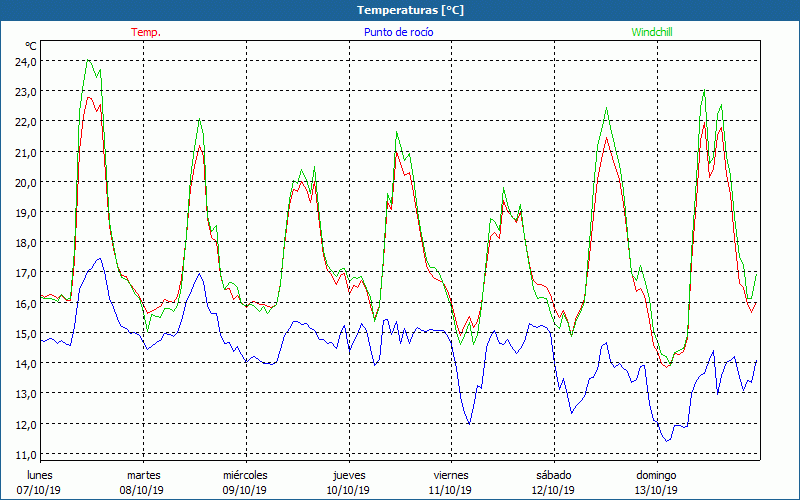Click the '07/10/19' date label
The width and height of the screenshot is (800, 500).
pos(39,490)
